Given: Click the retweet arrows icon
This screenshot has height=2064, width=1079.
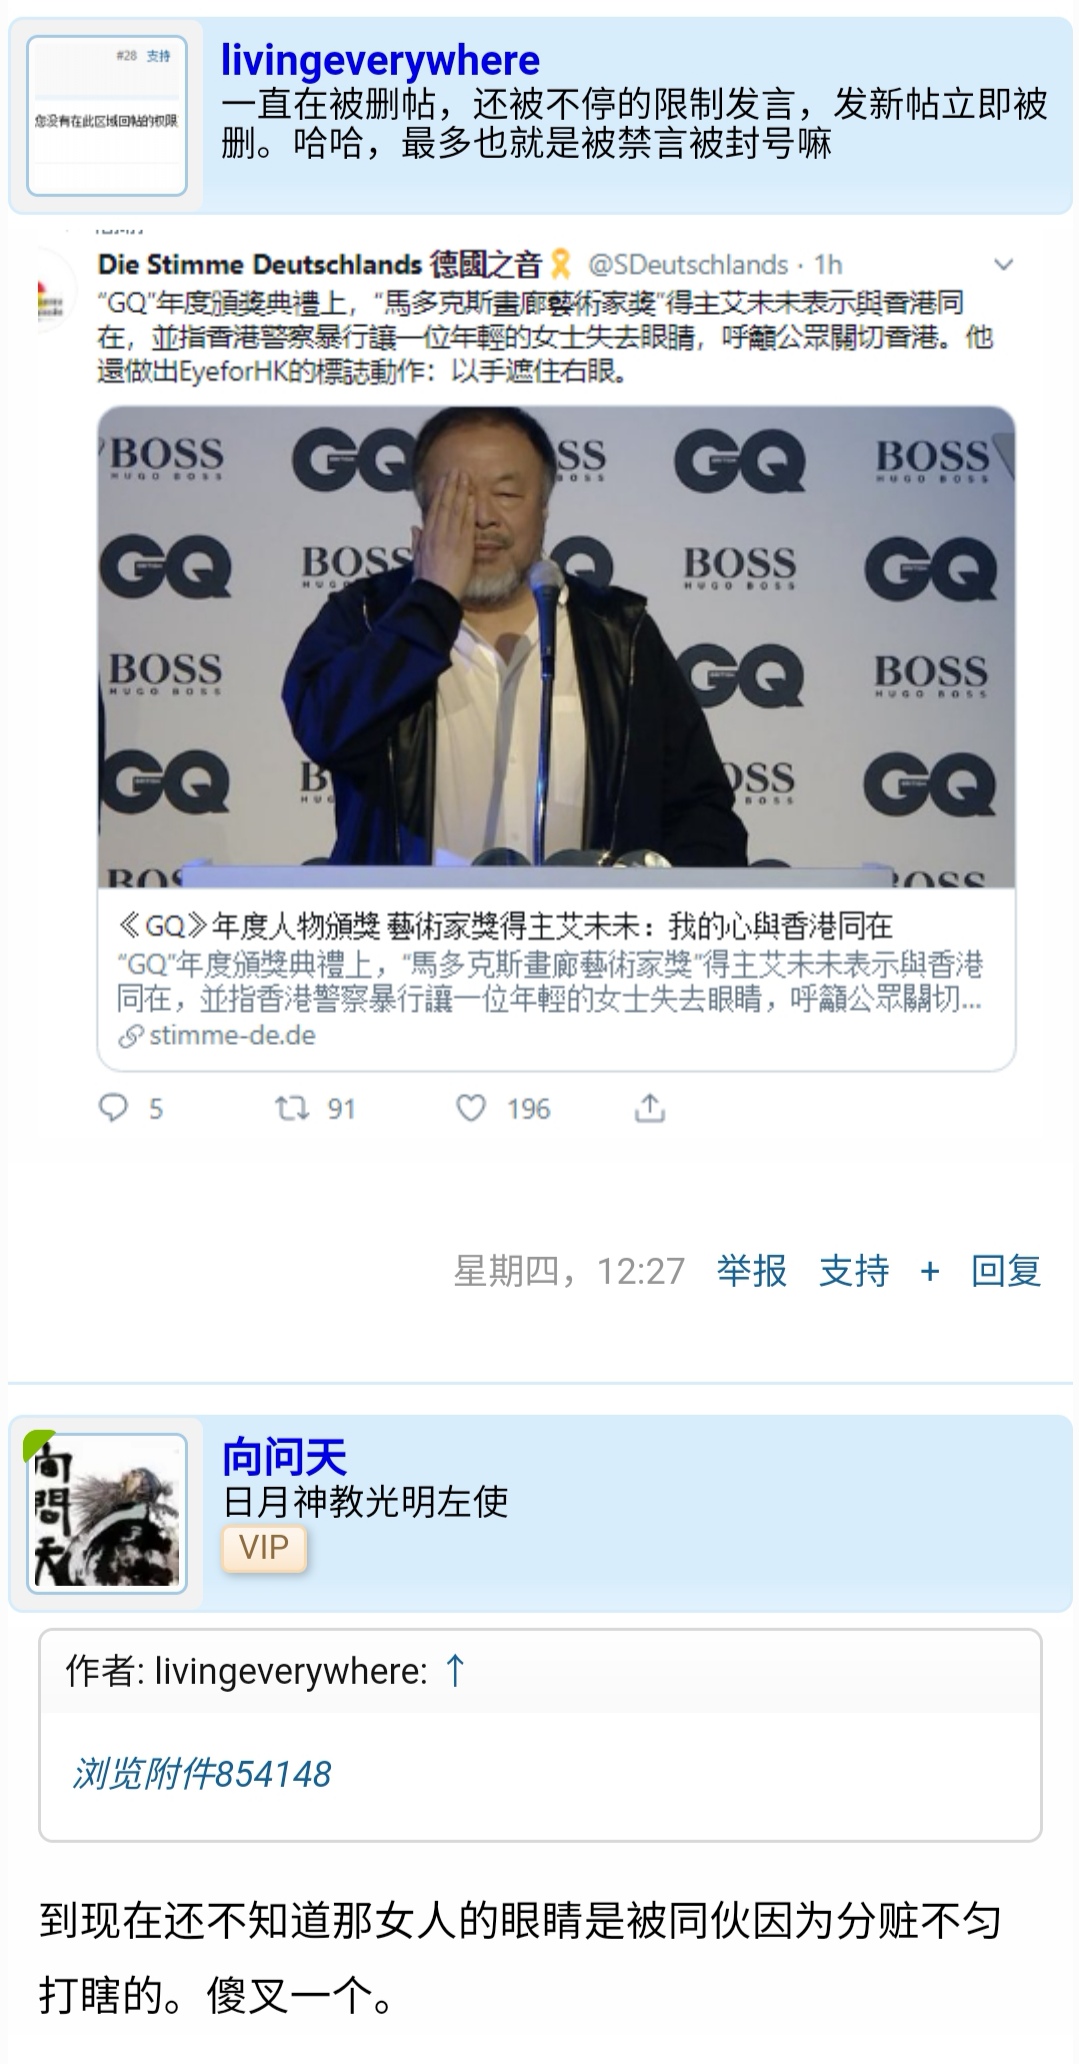Looking at the screenshot, I should (292, 1107).
